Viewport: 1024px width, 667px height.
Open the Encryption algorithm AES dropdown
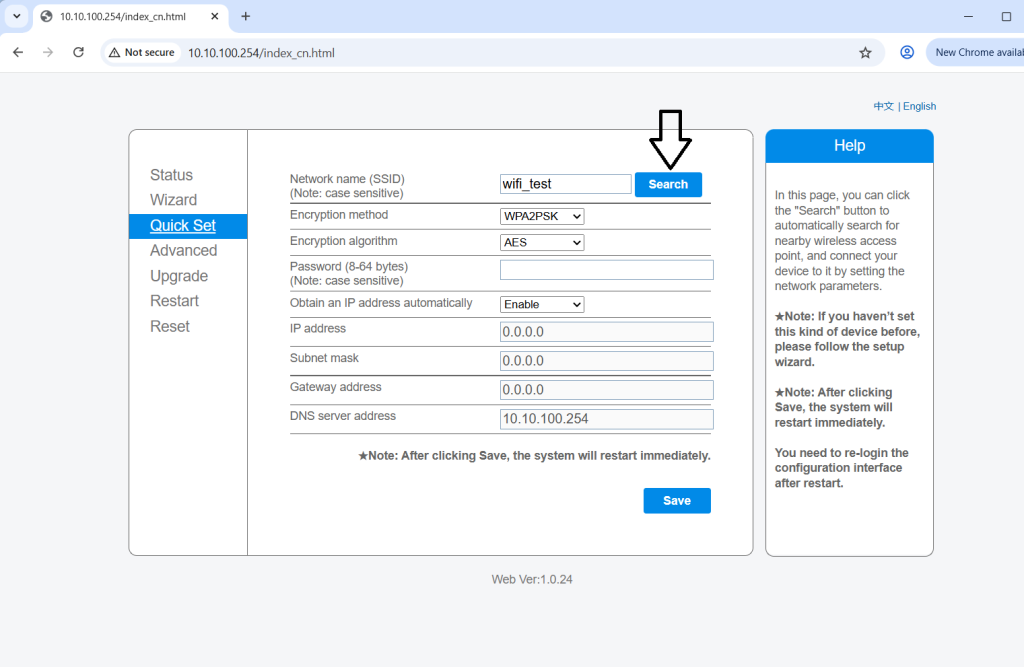click(x=542, y=242)
